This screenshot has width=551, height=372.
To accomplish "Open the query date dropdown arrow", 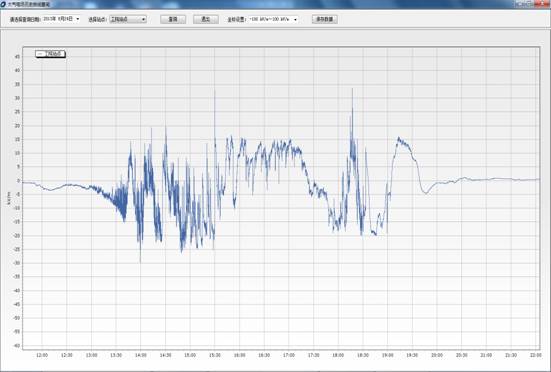I will click(78, 19).
